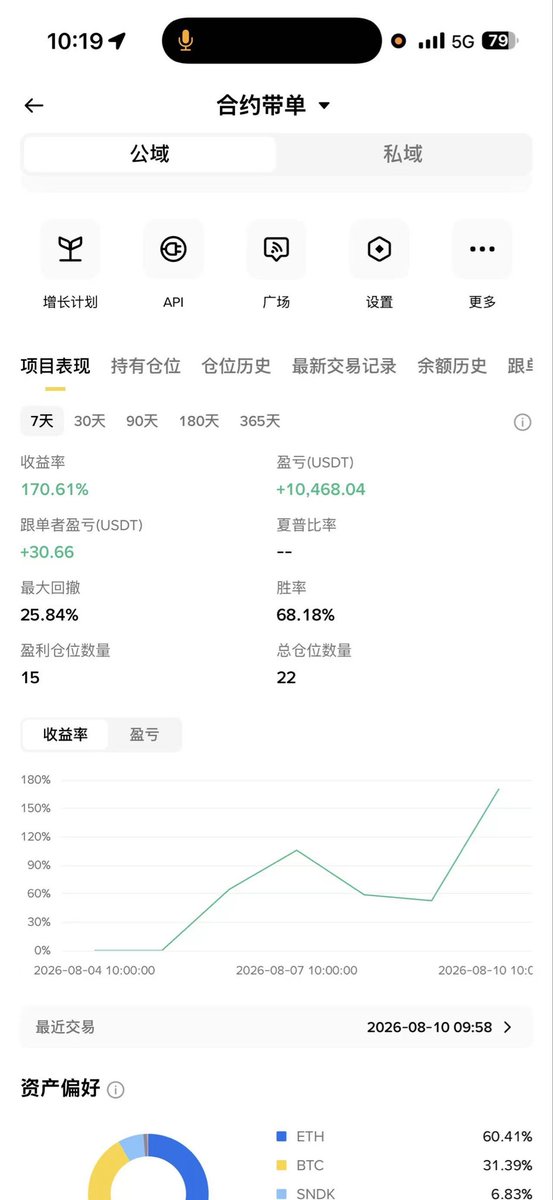Image resolution: width=553 pixels, height=1200 pixels.
Task: Go back with the left arrow
Action: pos(34,105)
